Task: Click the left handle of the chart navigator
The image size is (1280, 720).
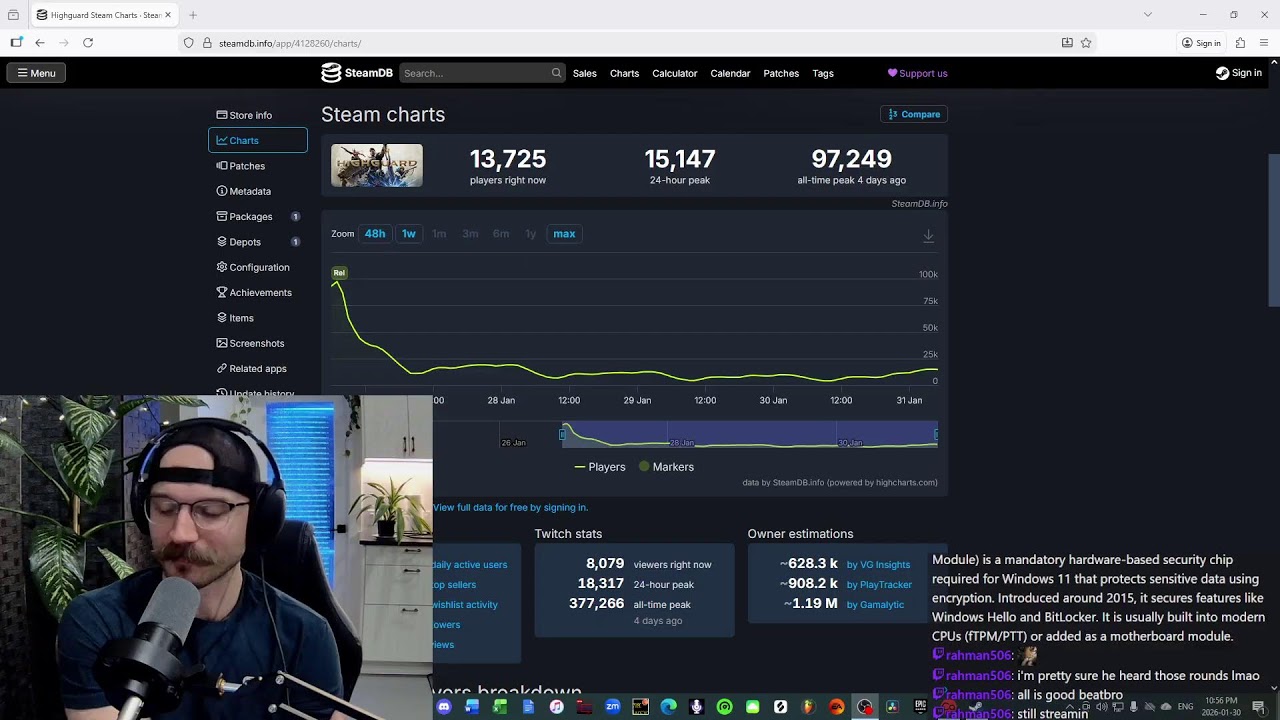Action: (563, 434)
